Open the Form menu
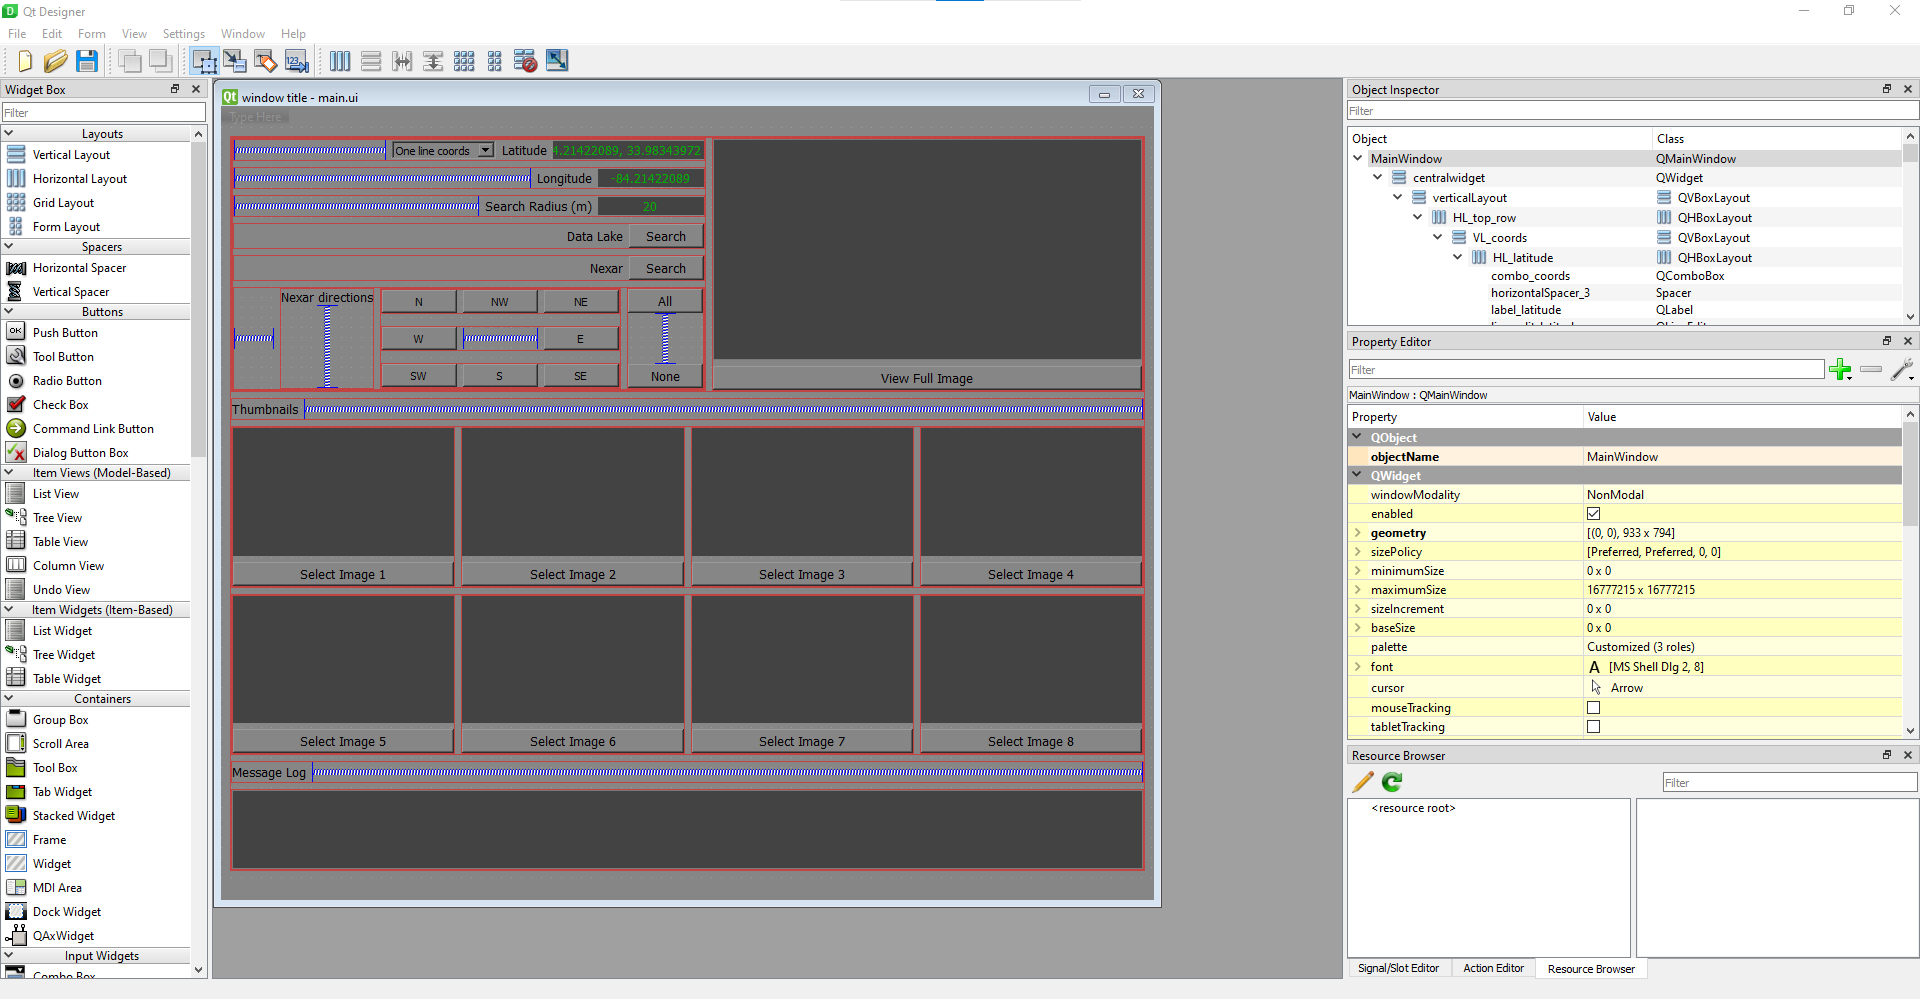 point(91,34)
